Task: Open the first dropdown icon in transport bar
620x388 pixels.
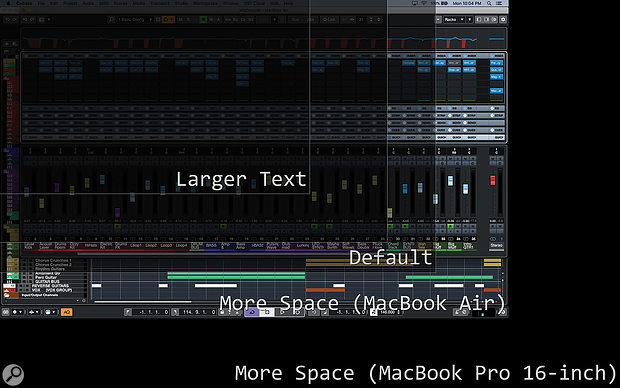Action: pos(17,312)
